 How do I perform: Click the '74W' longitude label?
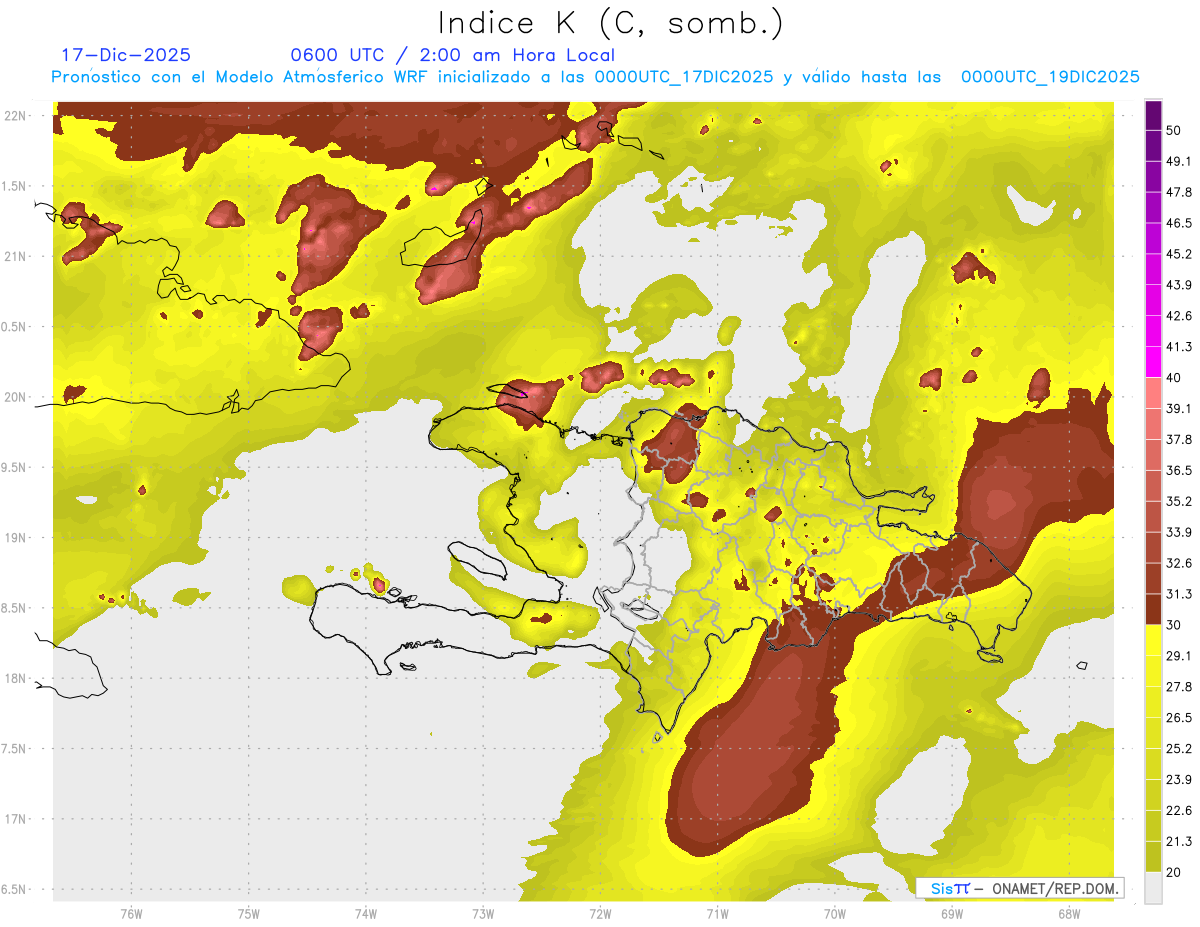click(x=366, y=913)
